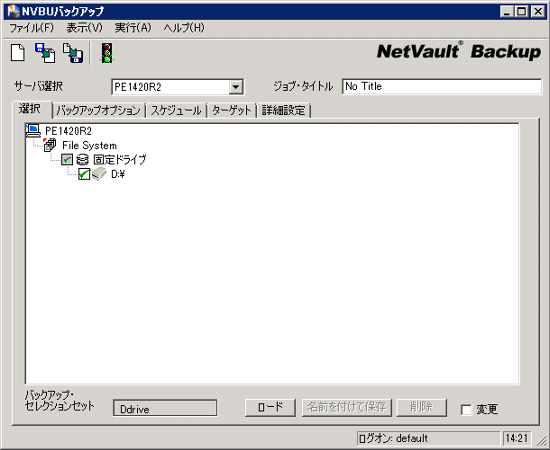This screenshot has height=450, width=550.
Task: Click the Save job floppy toolbar icon
Action: point(73,53)
